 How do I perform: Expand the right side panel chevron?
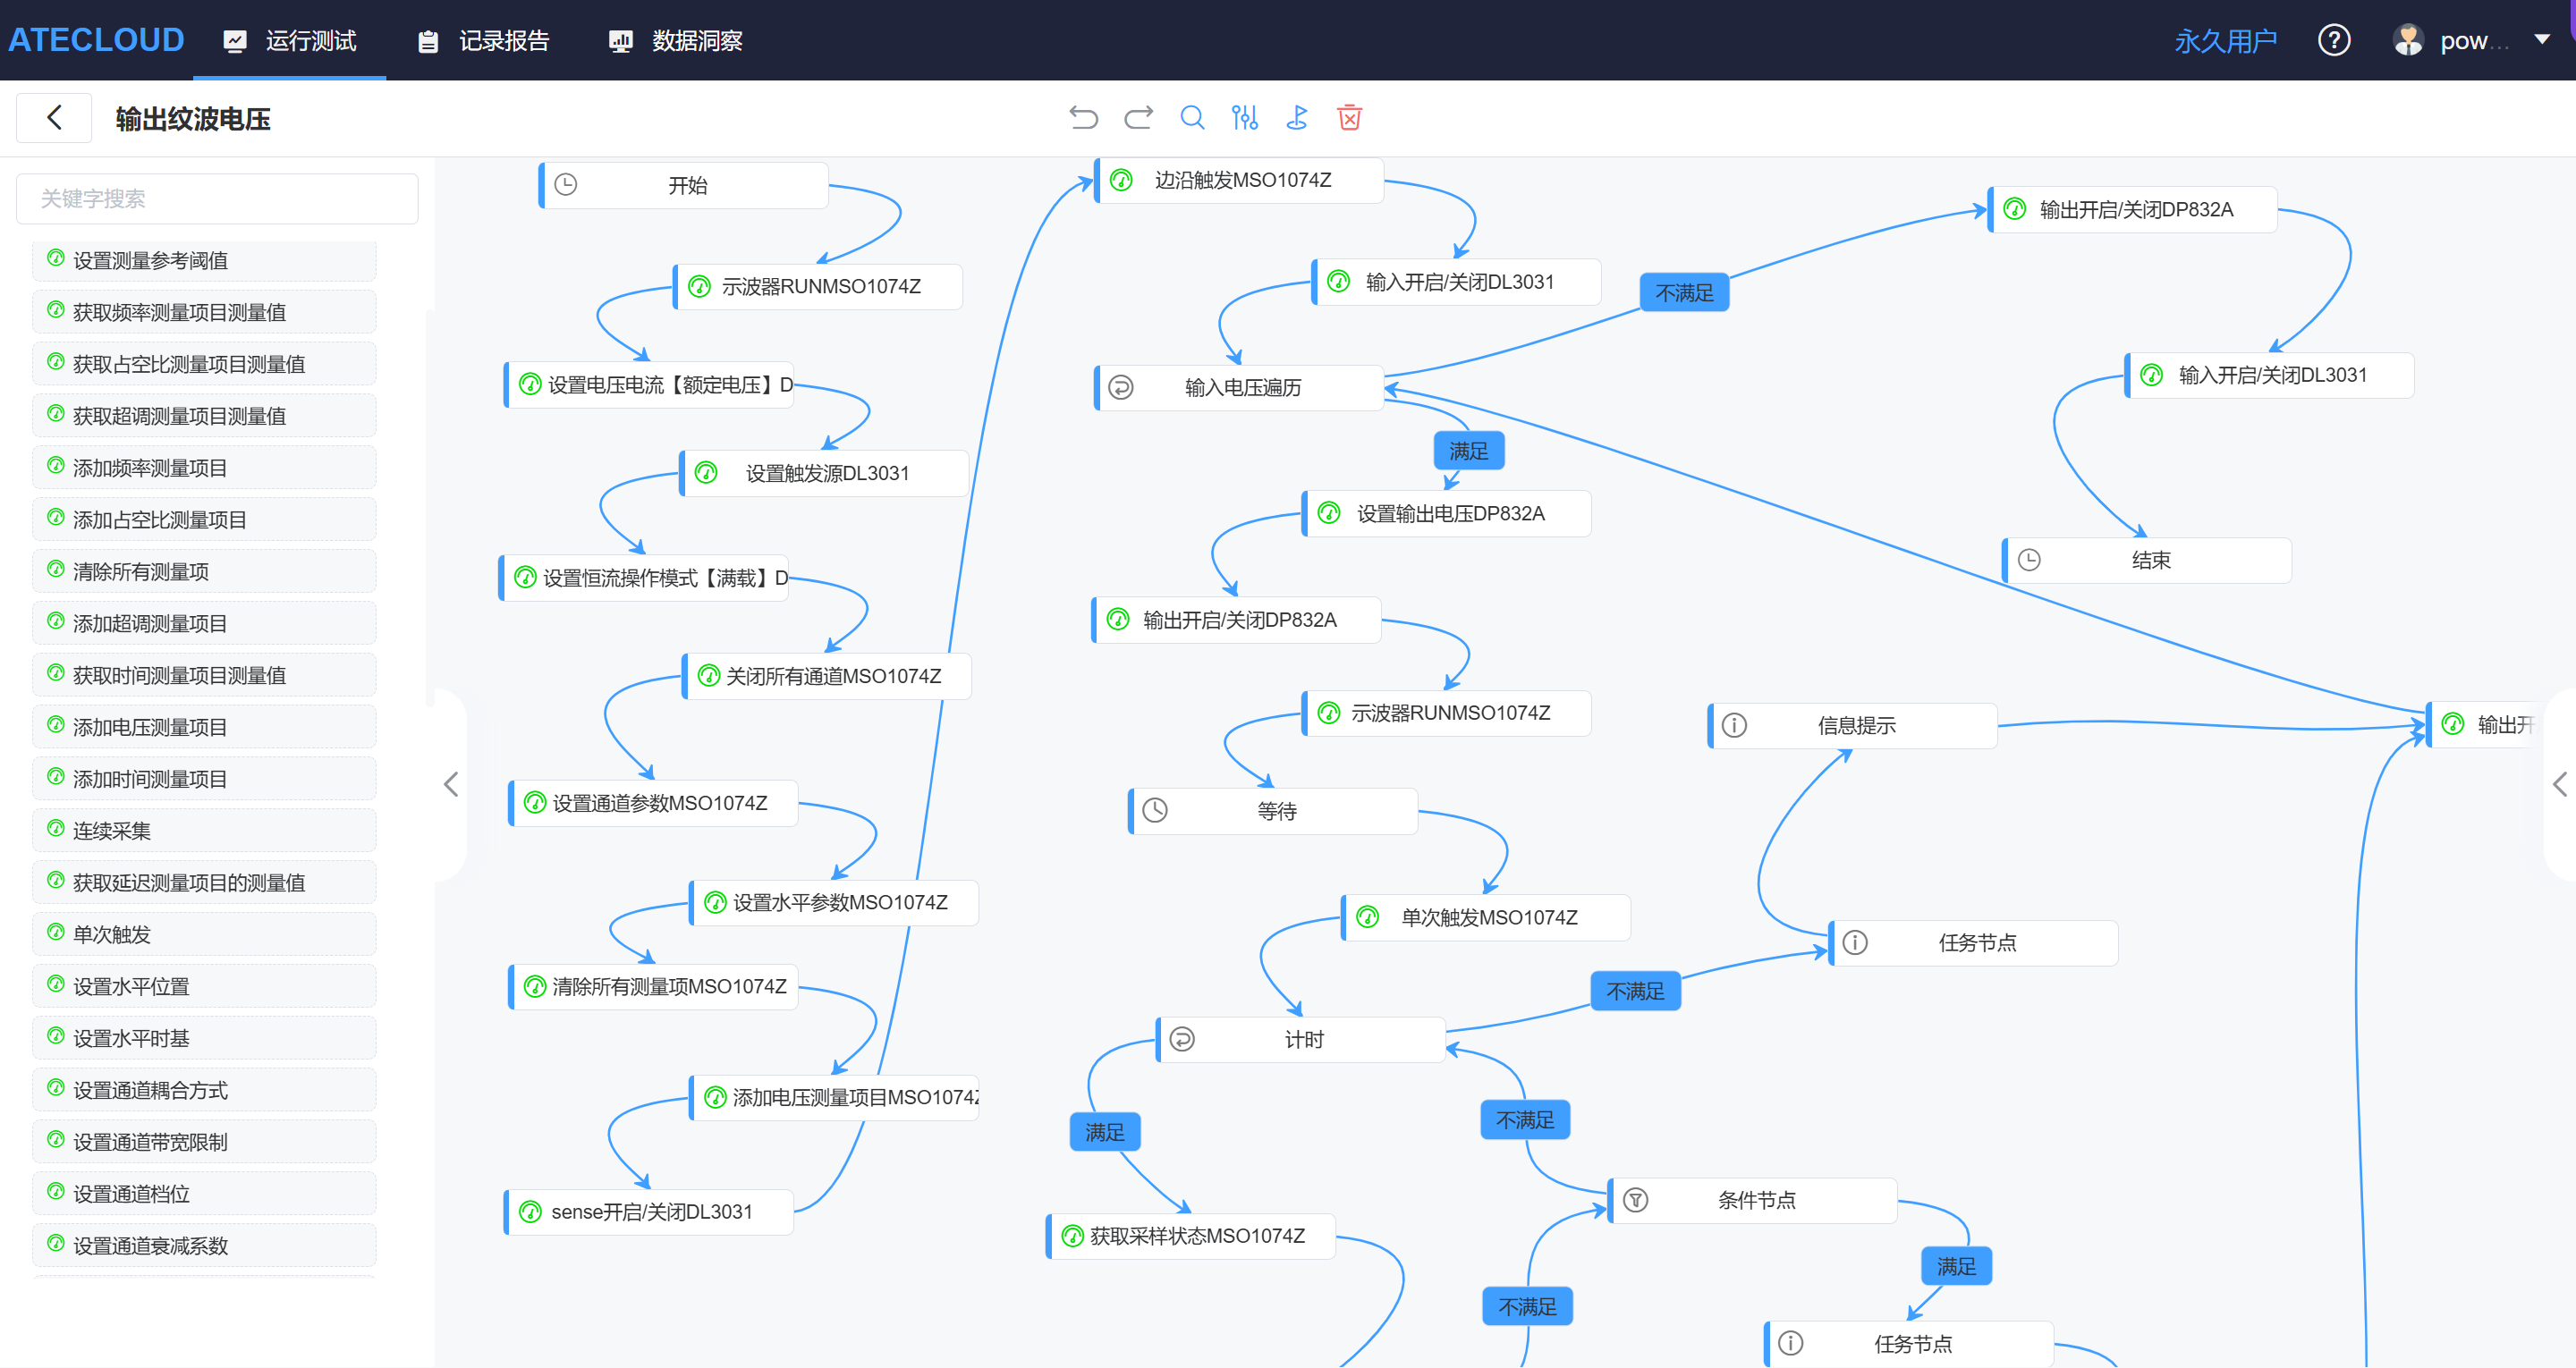tap(2559, 784)
